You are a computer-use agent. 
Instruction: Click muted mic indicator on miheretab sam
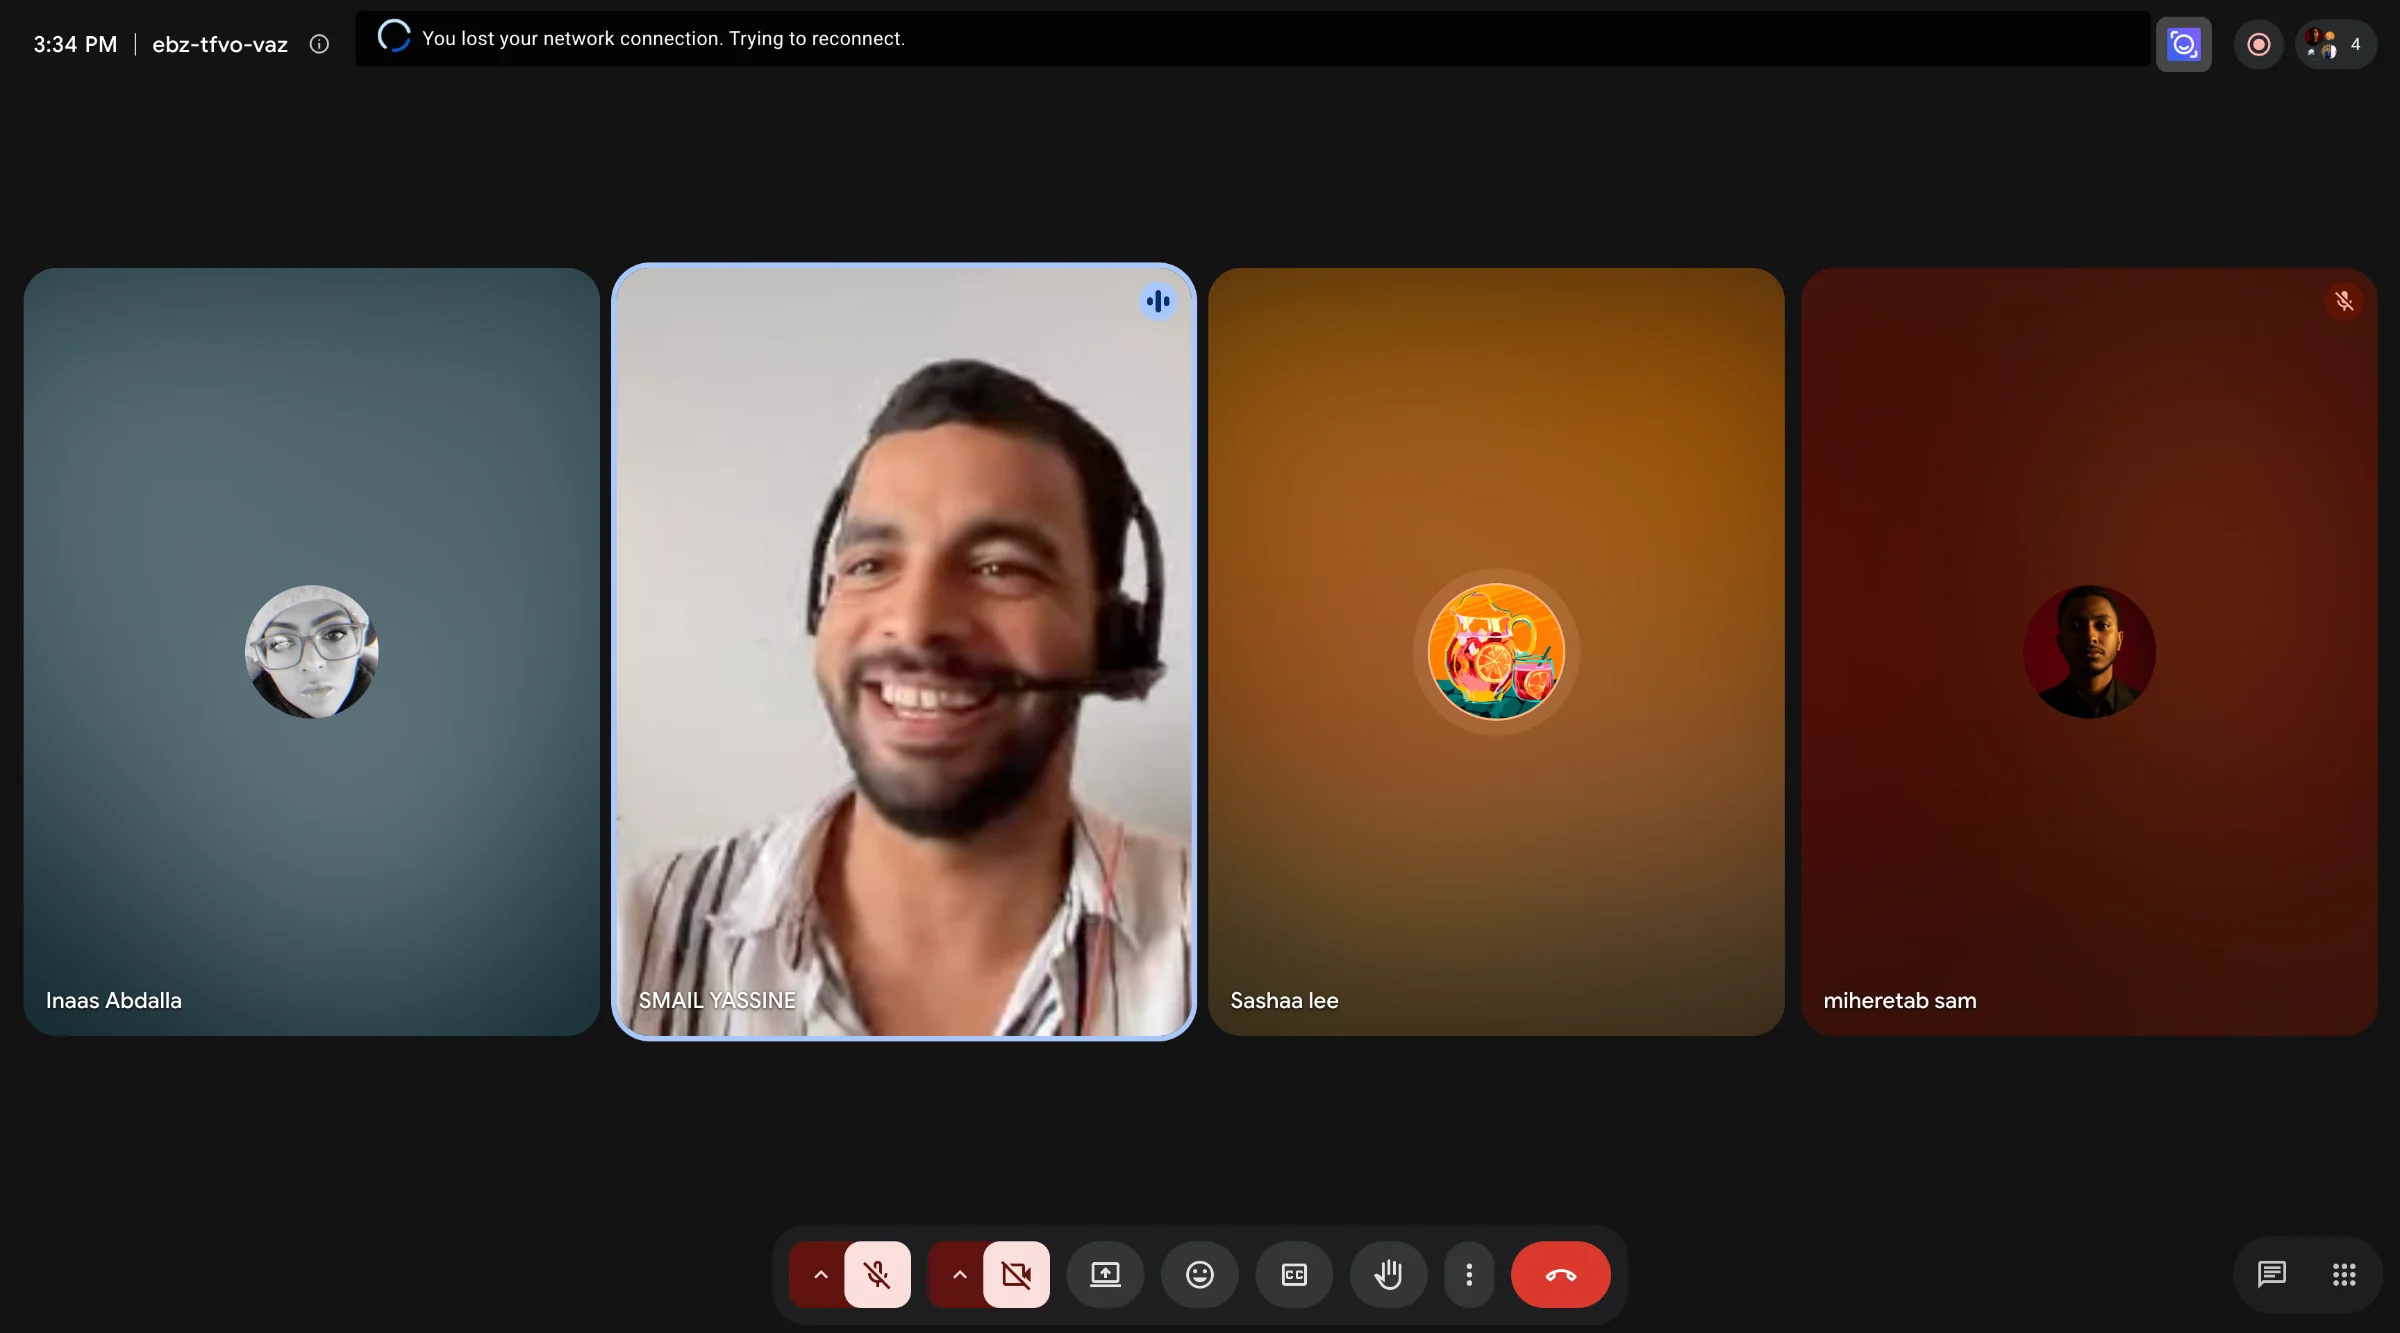(2344, 301)
